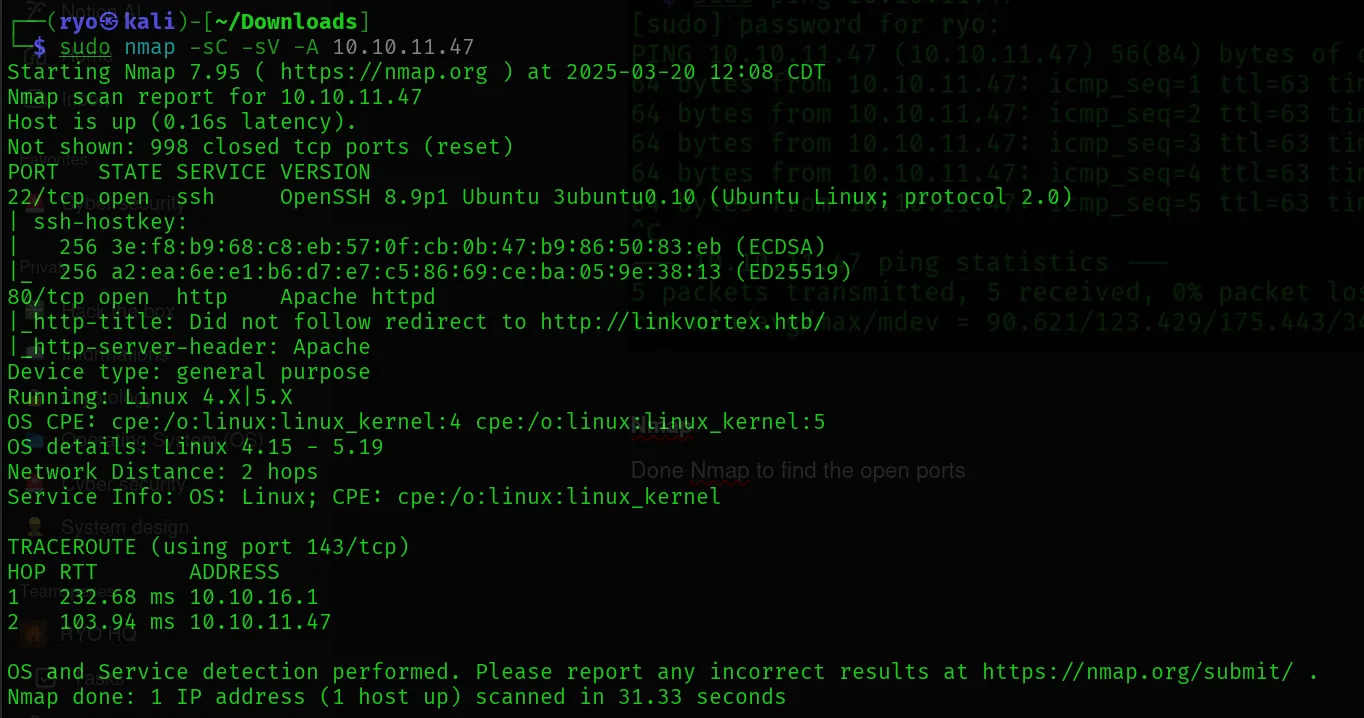Viewport: 1364px width, 718px height.
Task: Click the 'Done Nmap to find the open ports' text
Action: click(798, 470)
